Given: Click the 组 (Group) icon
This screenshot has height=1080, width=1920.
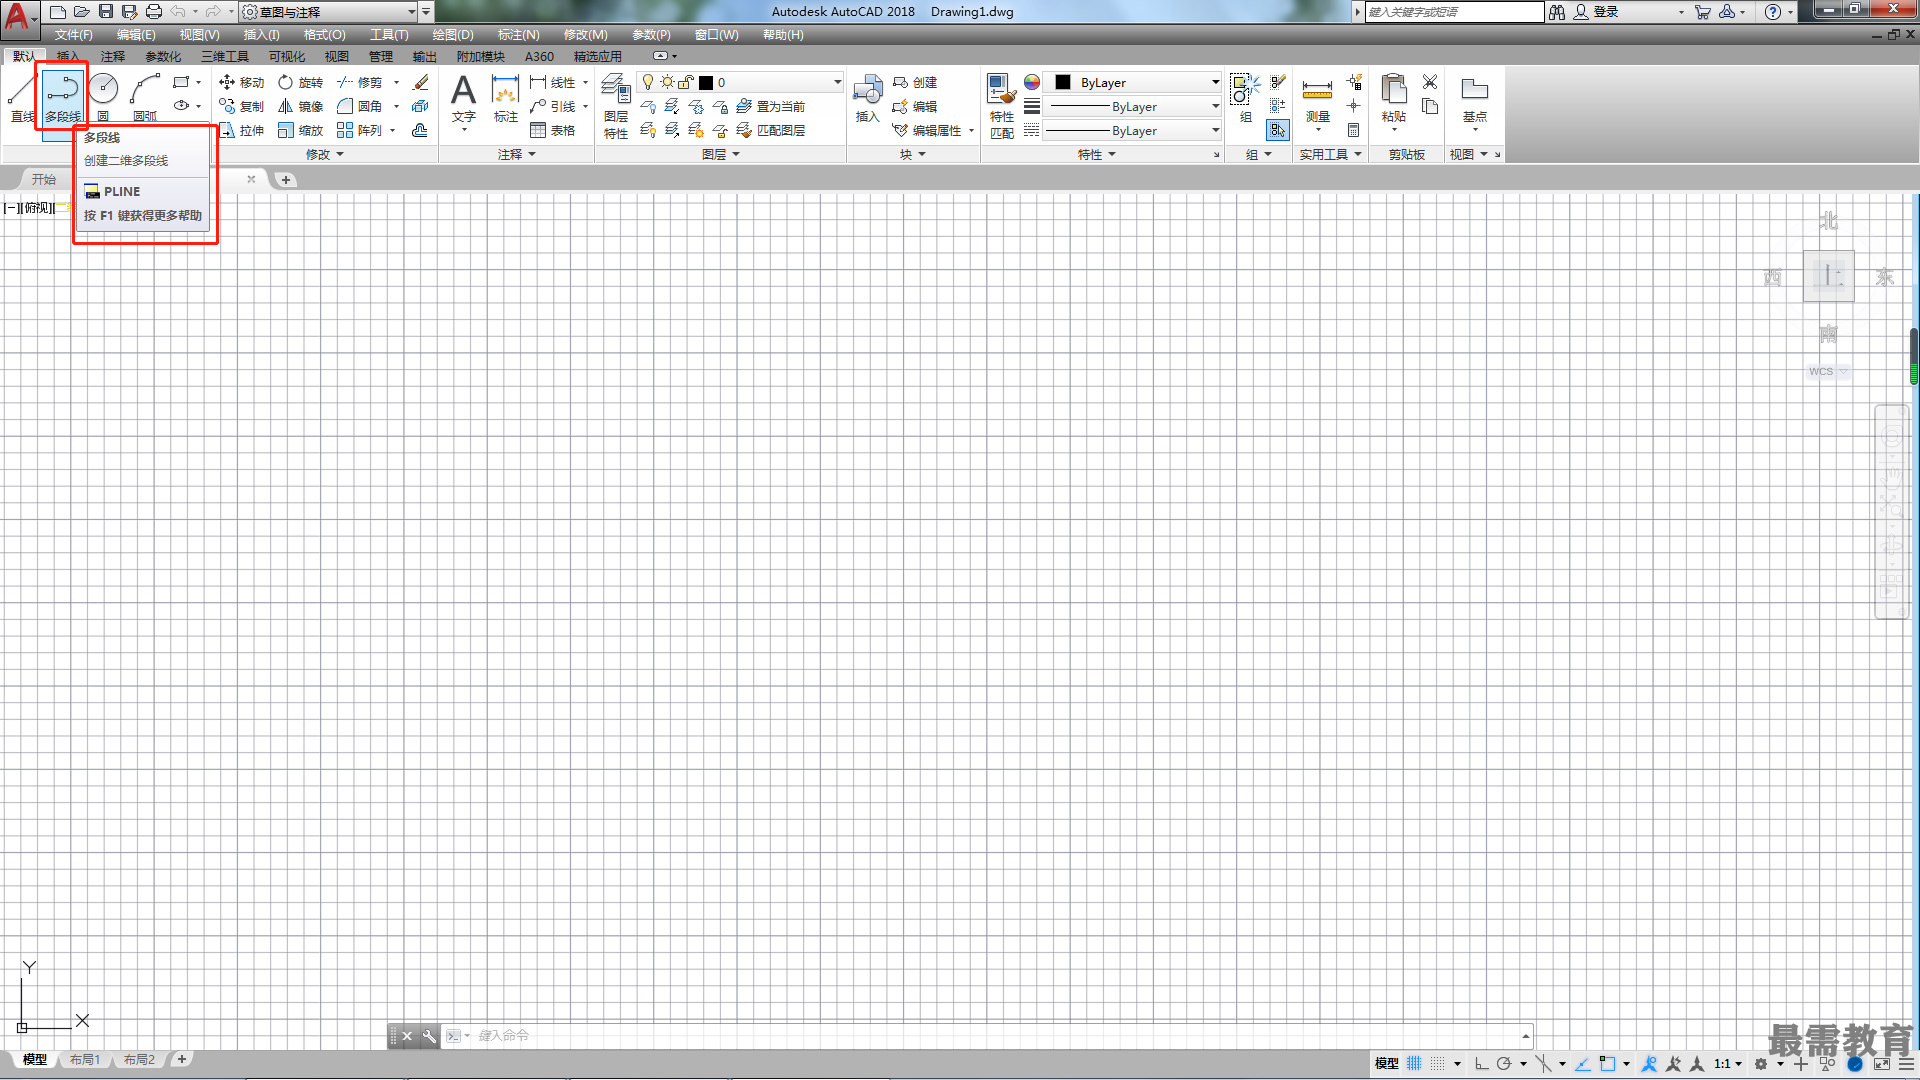Looking at the screenshot, I should 1245,98.
